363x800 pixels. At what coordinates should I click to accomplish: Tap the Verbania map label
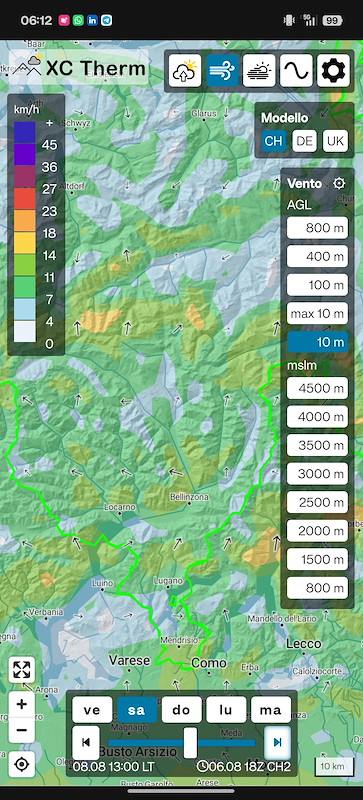[x=46, y=612]
